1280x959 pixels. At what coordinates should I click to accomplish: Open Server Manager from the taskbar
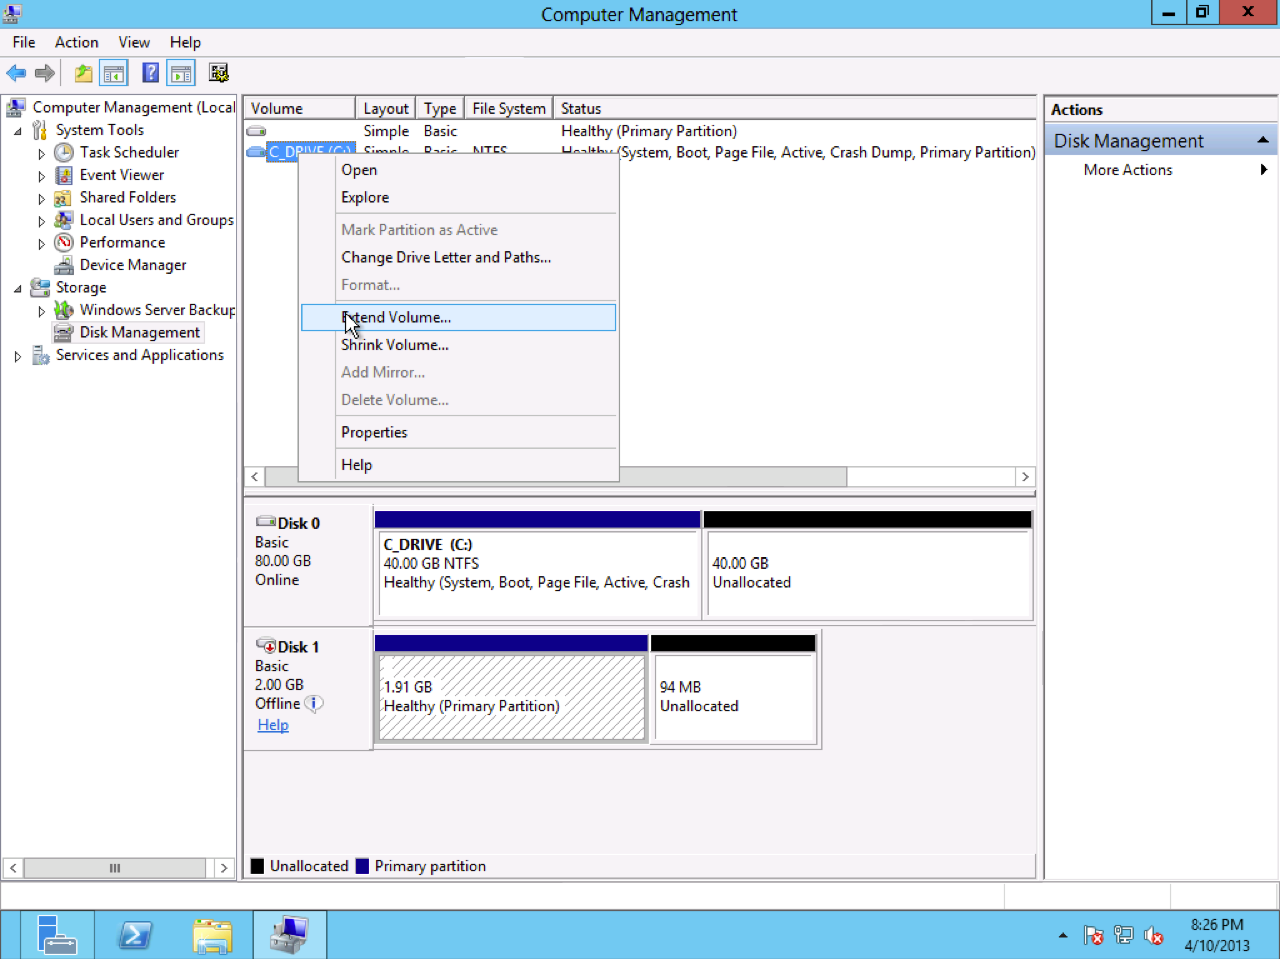[57, 935]
